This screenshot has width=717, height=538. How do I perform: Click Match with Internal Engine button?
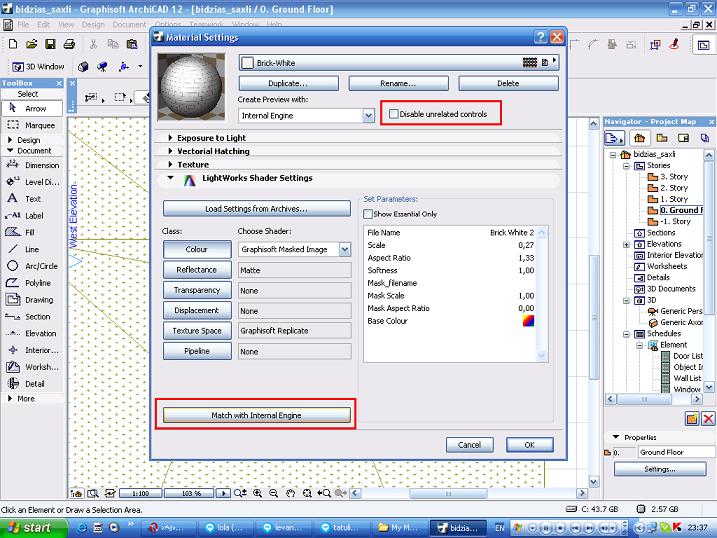[x=257, y=415]
